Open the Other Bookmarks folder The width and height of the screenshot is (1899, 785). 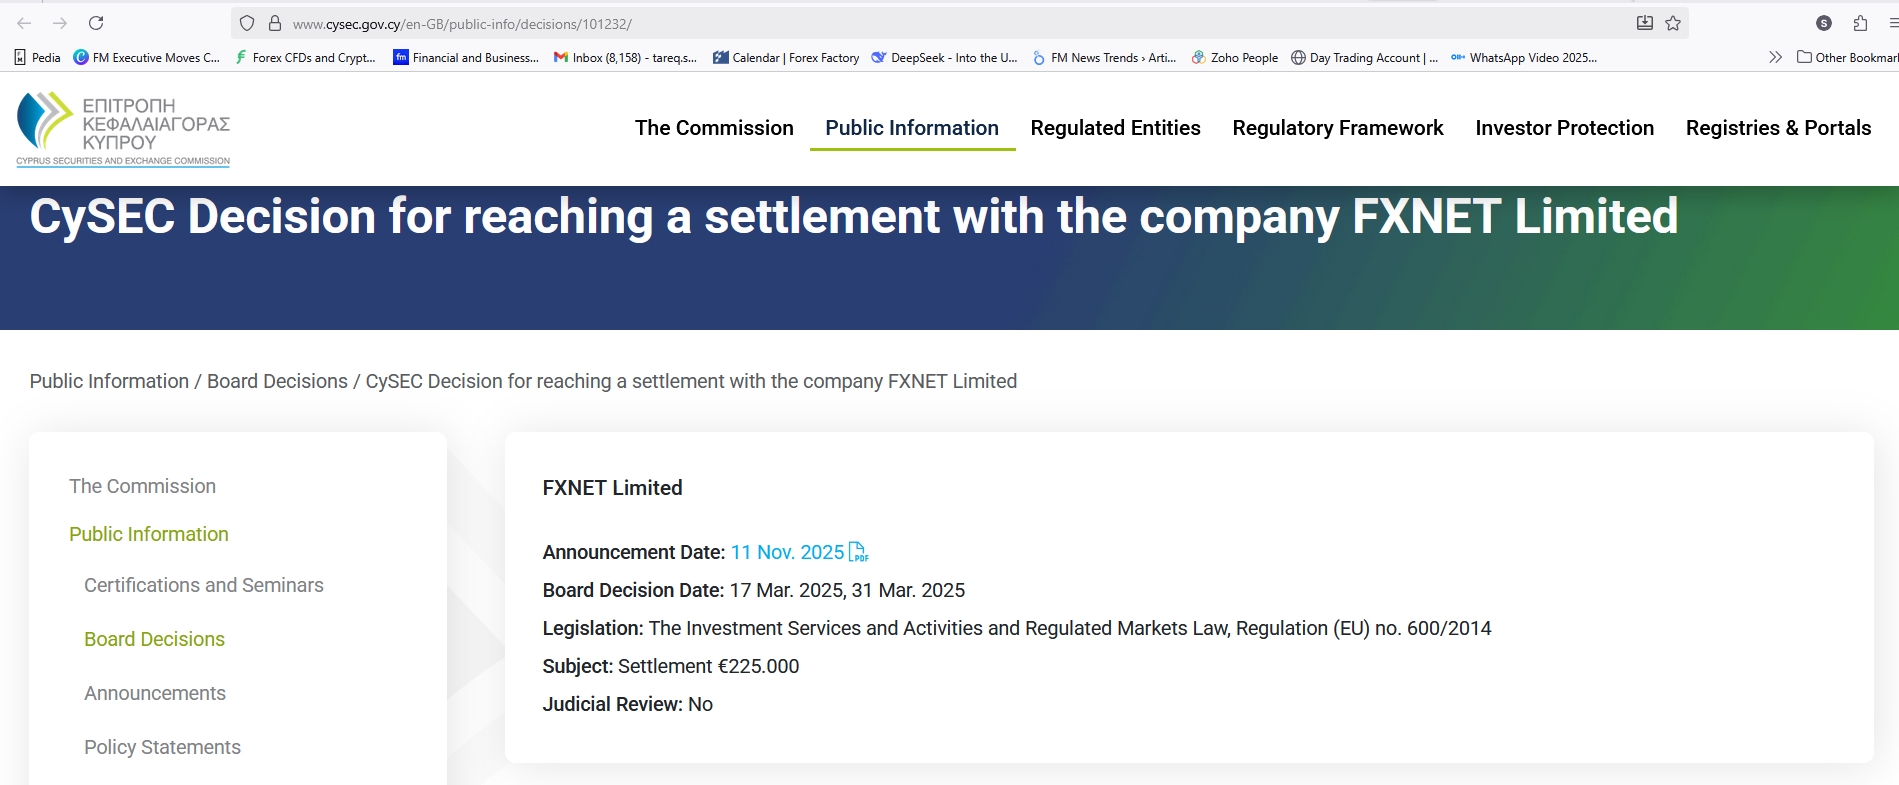tap(1847, 58)
